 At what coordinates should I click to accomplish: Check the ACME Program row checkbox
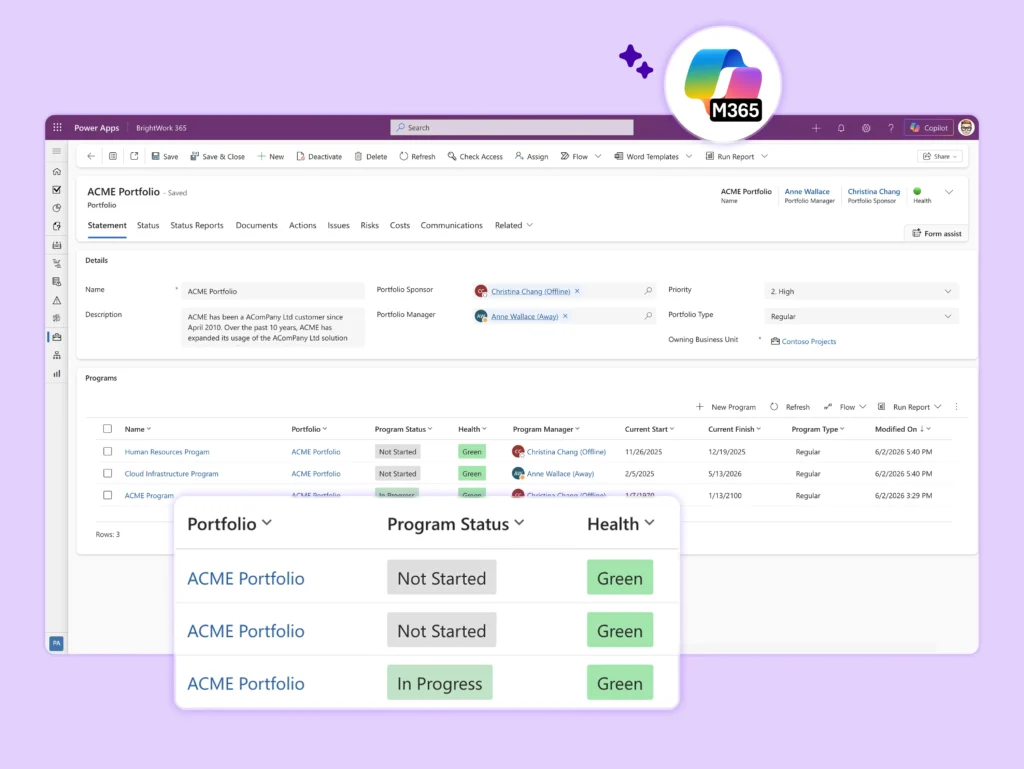click(x=107, y=495)
